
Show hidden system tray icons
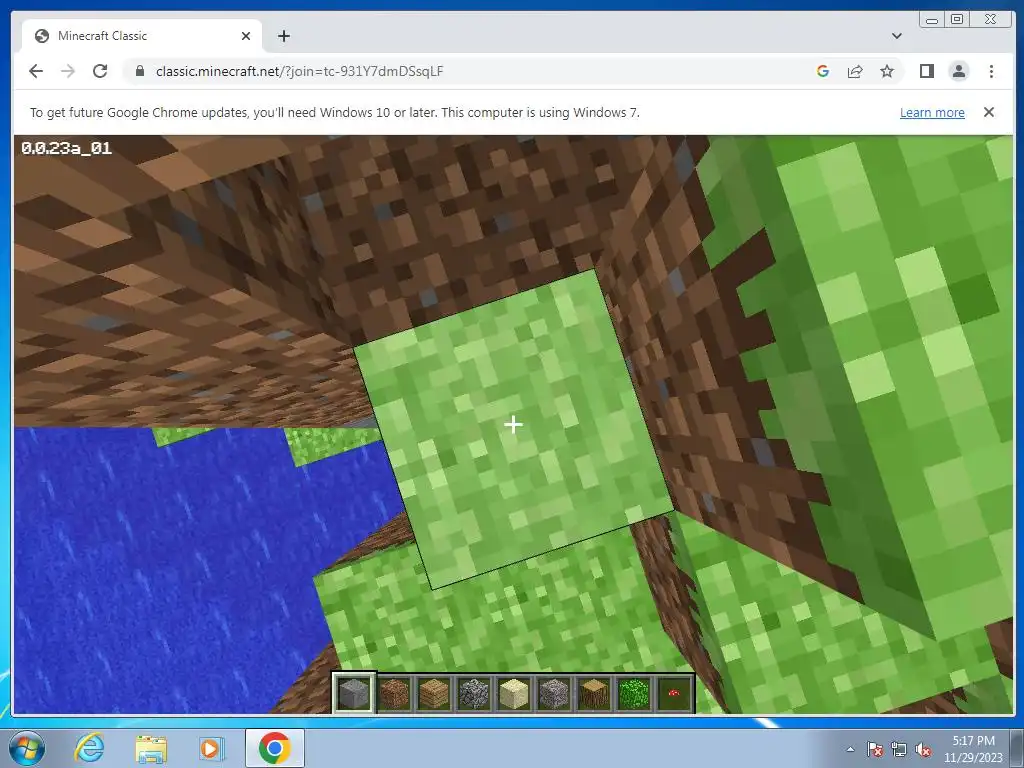[850, 749]
